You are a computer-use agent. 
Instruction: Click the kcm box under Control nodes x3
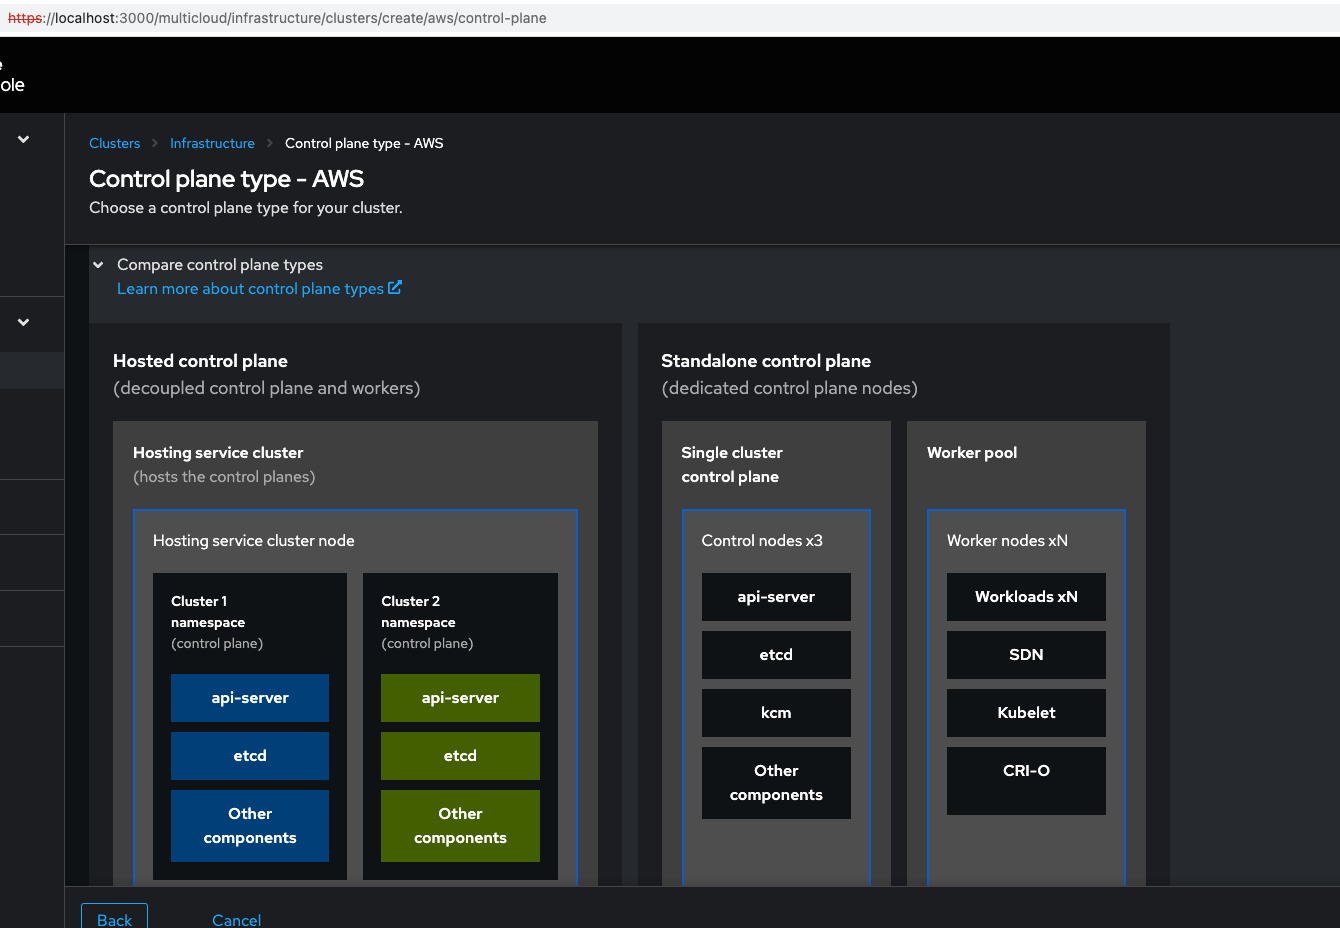pos(776,713)
